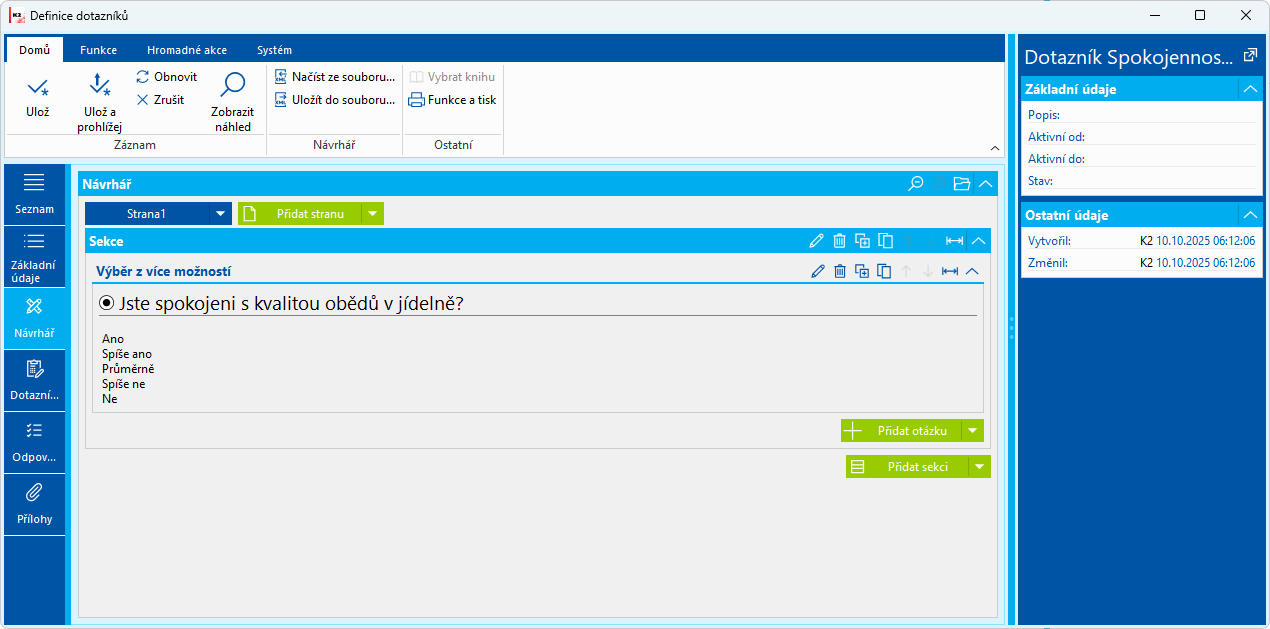Zoom out in the Návrhář header
Viewport: 1270px width, 629px height.
coord(915,184)
